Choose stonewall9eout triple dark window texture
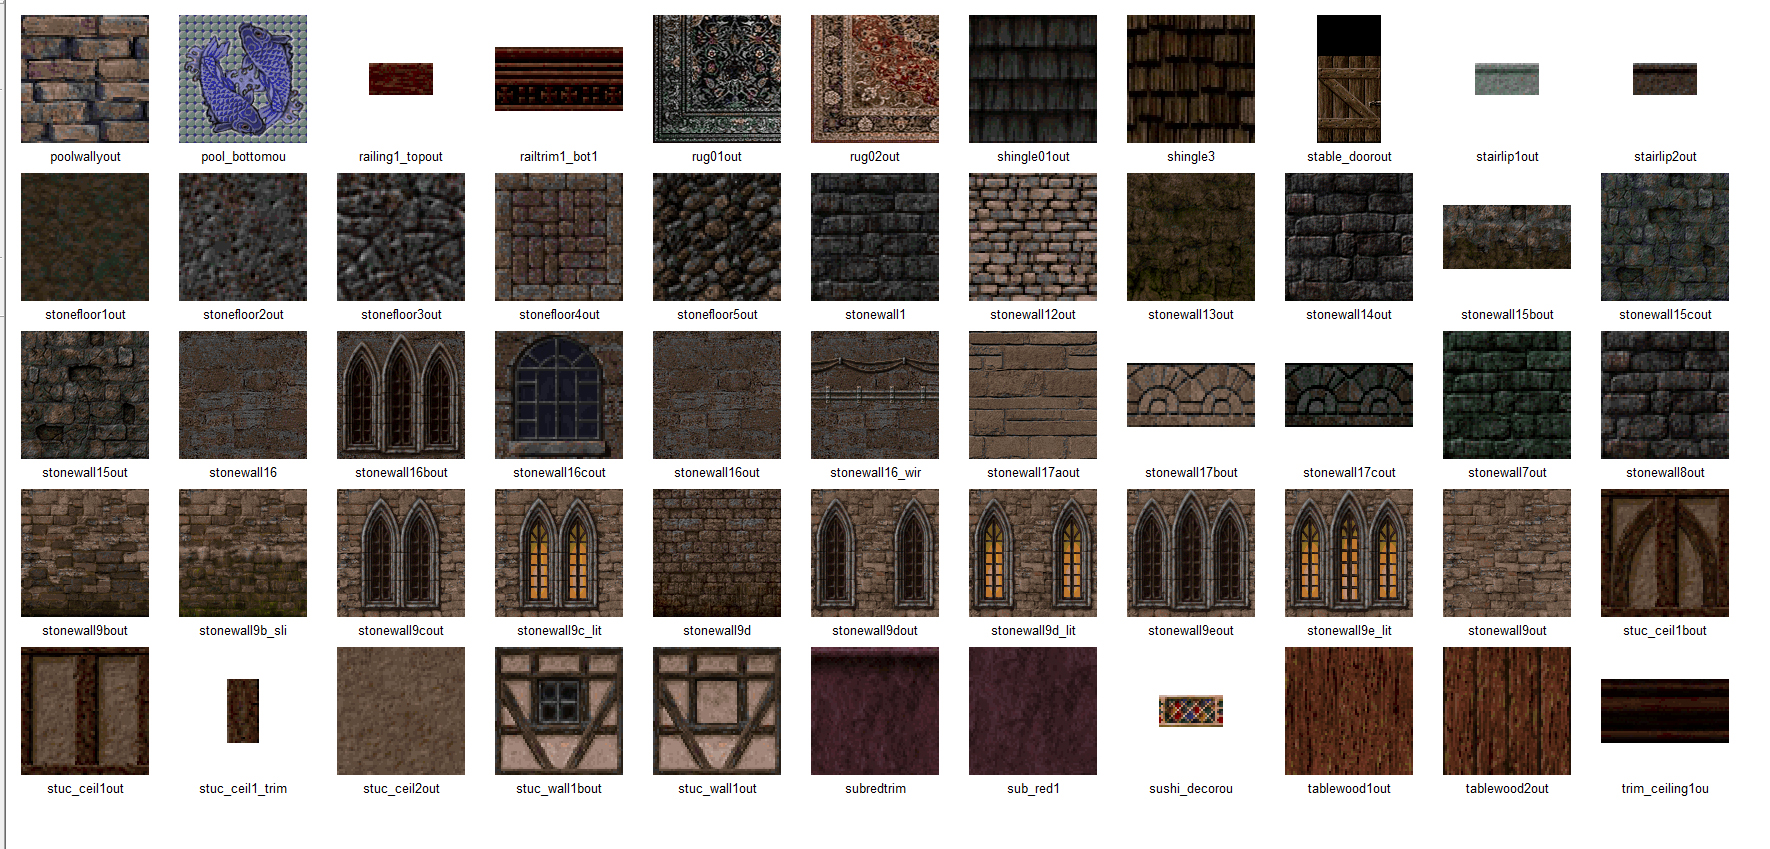 [x=1191, y=553]
